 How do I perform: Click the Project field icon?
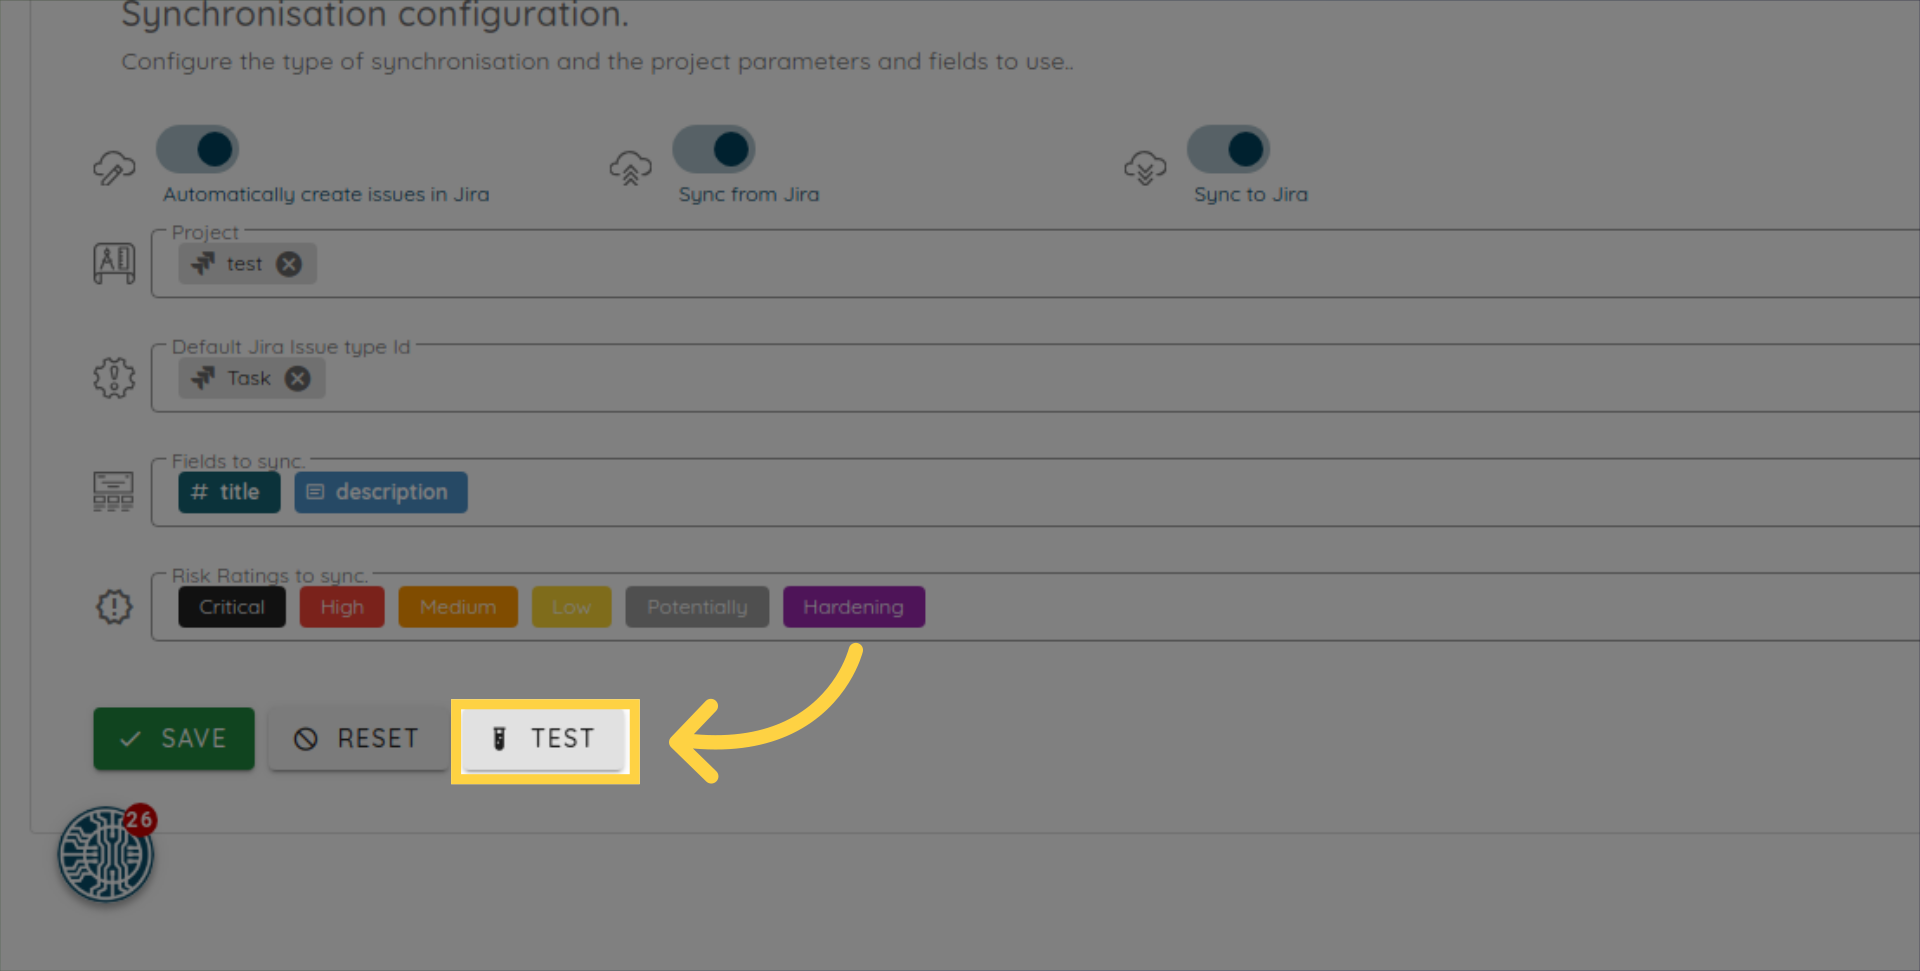tap(114, 264)
